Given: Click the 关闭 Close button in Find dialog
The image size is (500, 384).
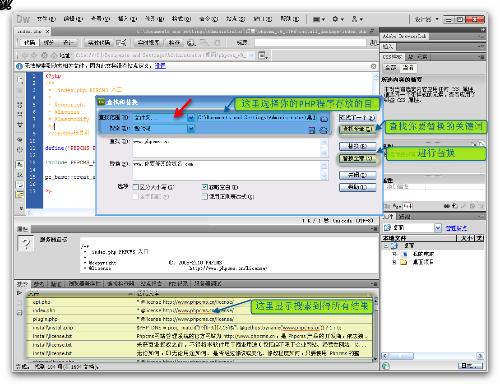Looking at the screenshot, I should pos(357,175).
